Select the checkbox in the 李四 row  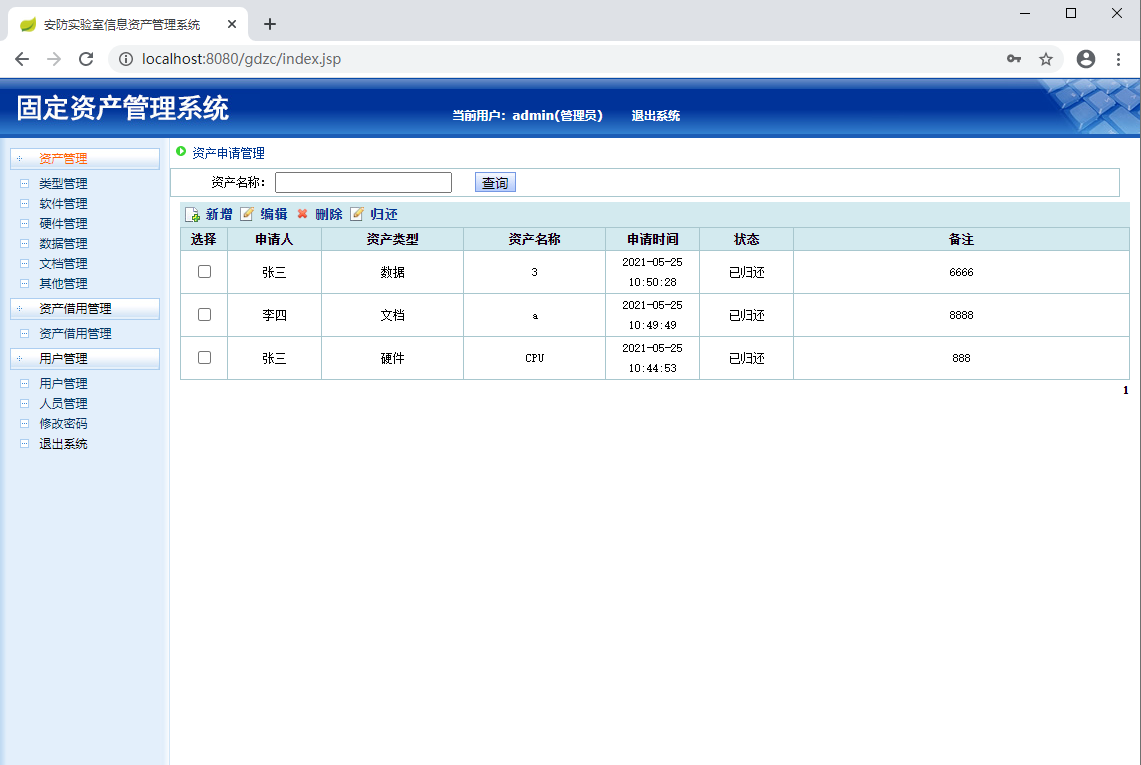[x=204, y=315]
